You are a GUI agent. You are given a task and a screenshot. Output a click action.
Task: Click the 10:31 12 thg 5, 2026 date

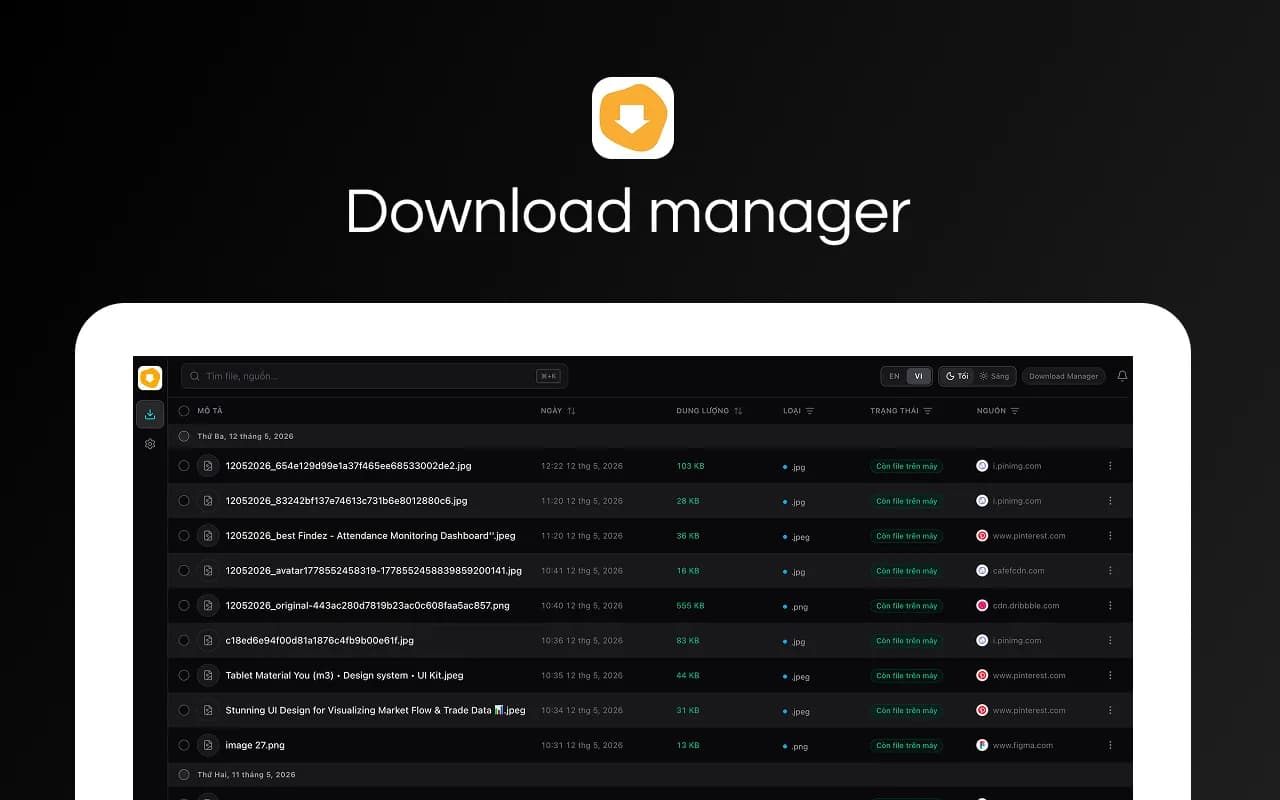(582, 745)
